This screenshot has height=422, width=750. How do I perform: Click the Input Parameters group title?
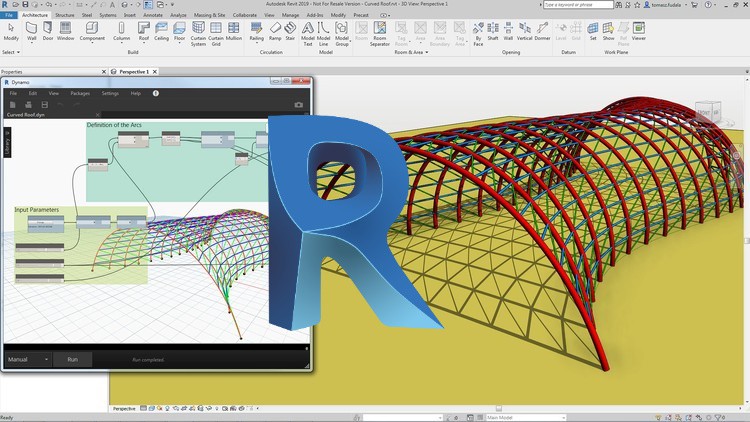point(36,210)
